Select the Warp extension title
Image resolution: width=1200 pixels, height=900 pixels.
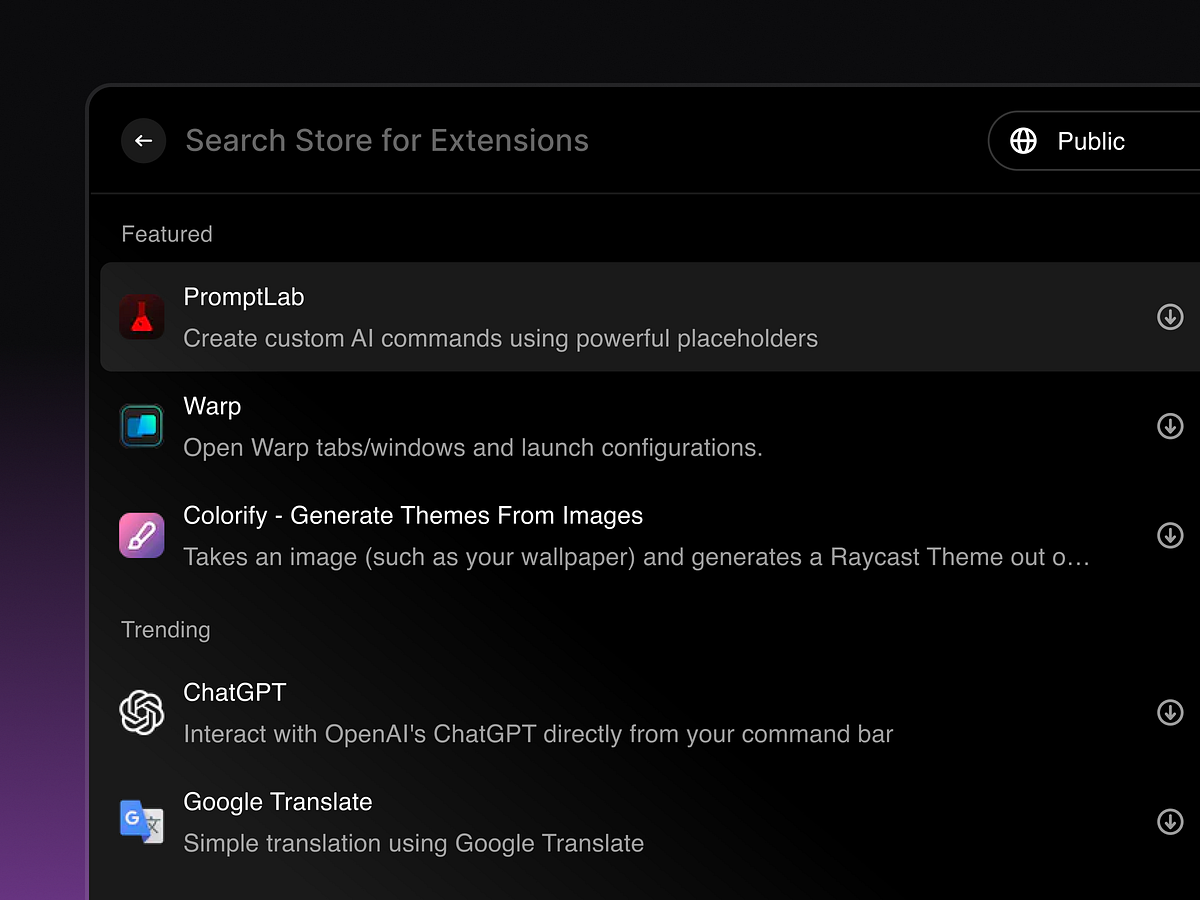(x=212, y=406)
